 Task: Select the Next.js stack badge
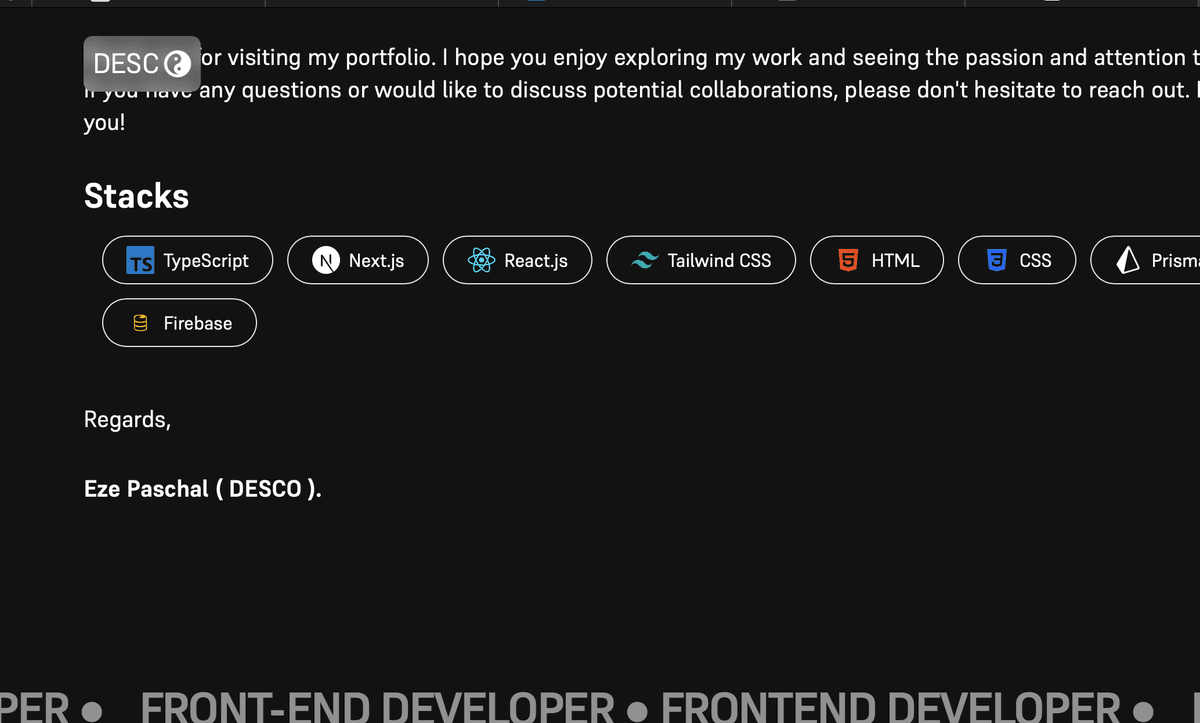pos(357,260)
